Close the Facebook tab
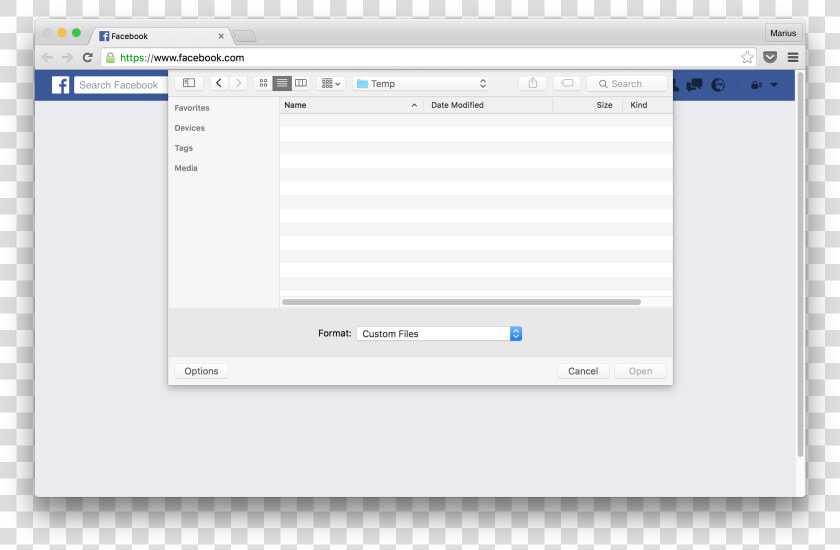The image size is (840, 550). coord(221,36)
